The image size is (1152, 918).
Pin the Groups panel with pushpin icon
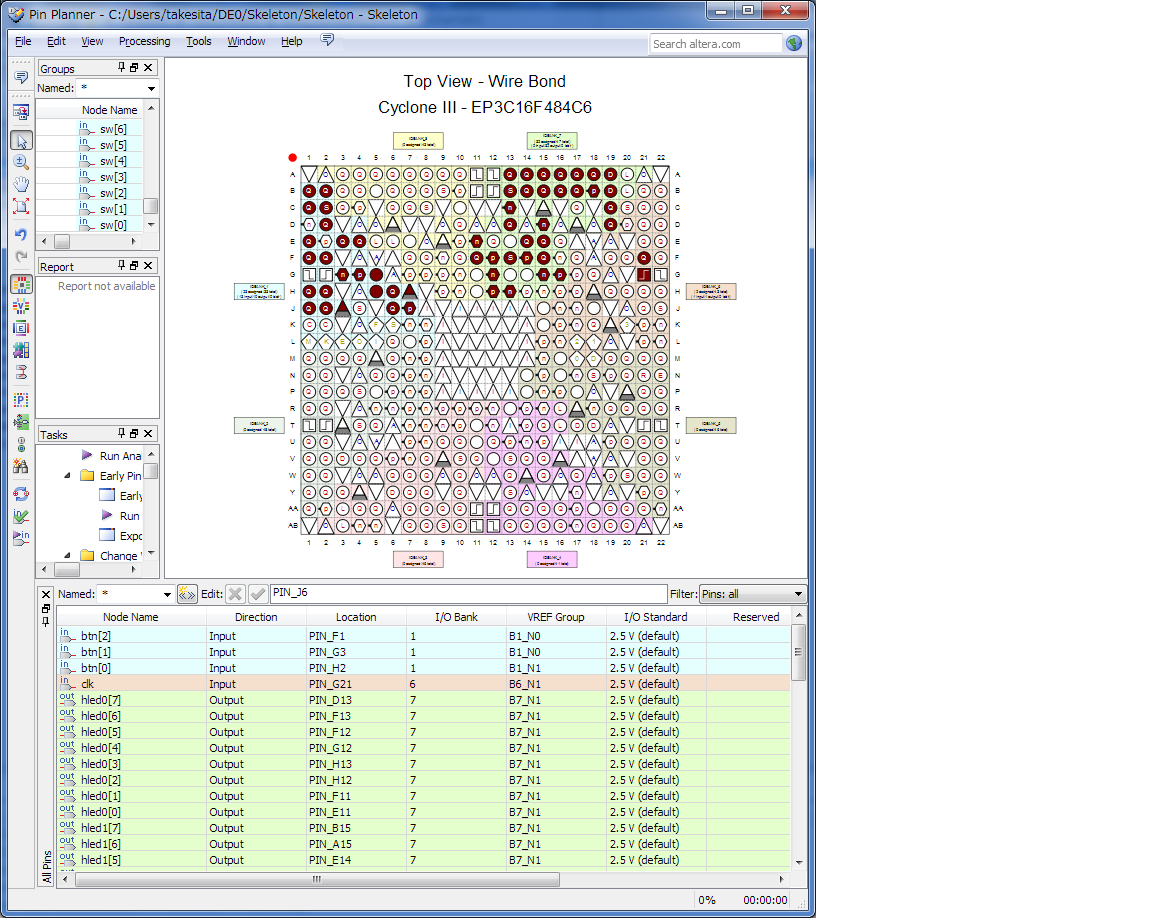pyautogui.click(x=122, y=68)
